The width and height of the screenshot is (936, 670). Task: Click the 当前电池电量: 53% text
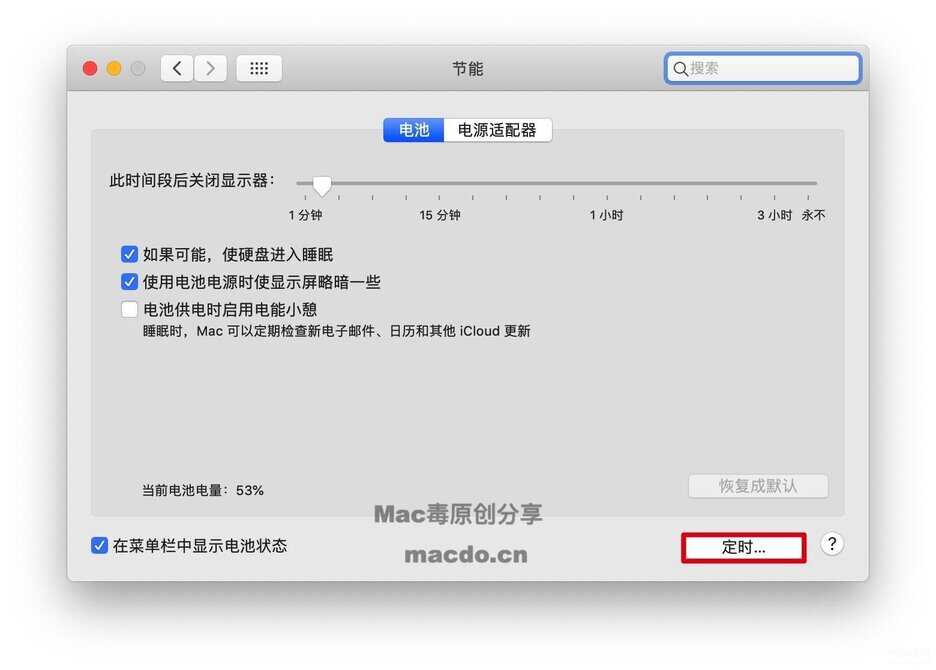click(x=202, y=490)
